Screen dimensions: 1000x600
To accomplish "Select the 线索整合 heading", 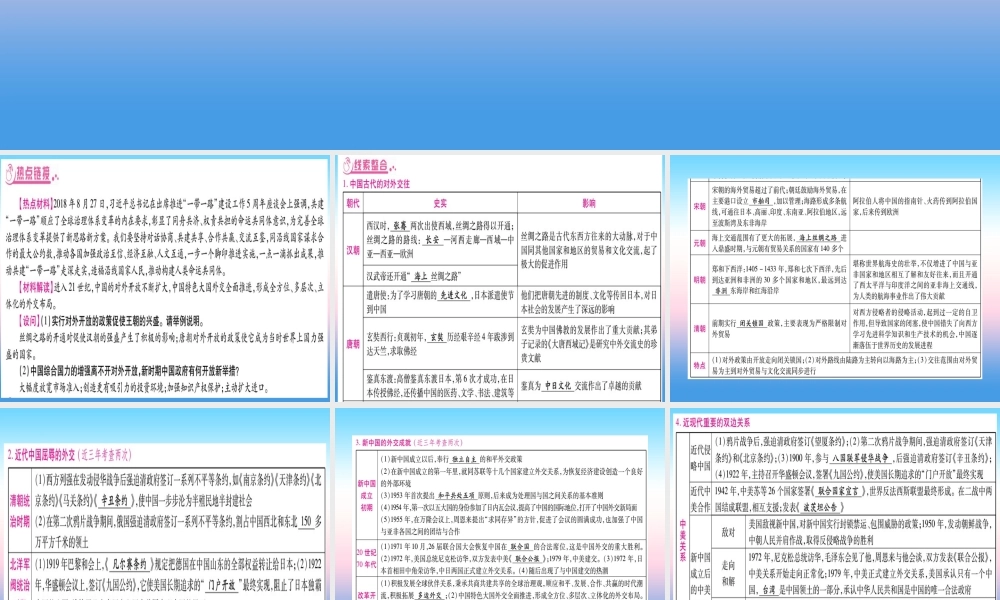I will 370,165.
